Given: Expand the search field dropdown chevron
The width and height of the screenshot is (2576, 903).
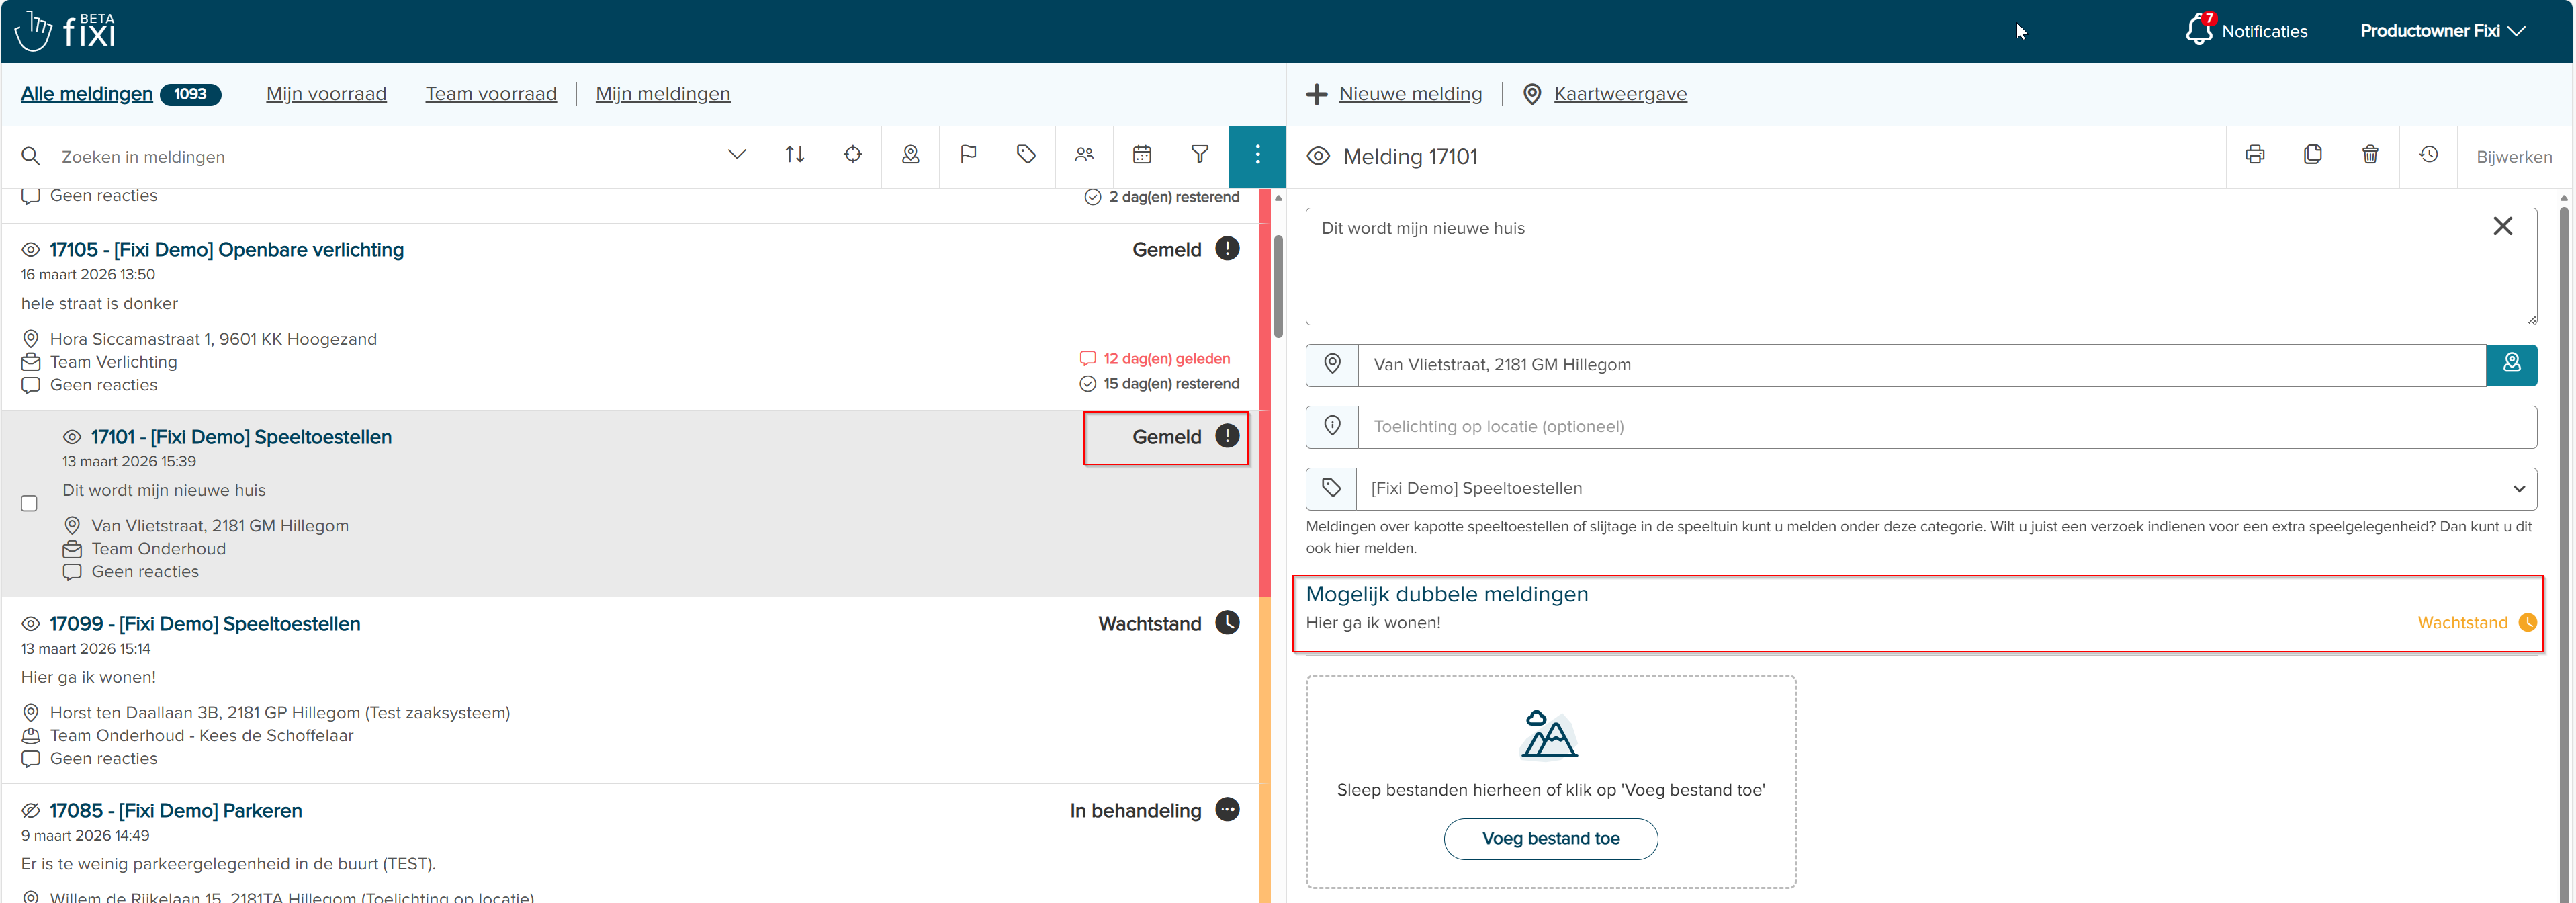Looking at the screenshot, I should [x=737, y=155].
